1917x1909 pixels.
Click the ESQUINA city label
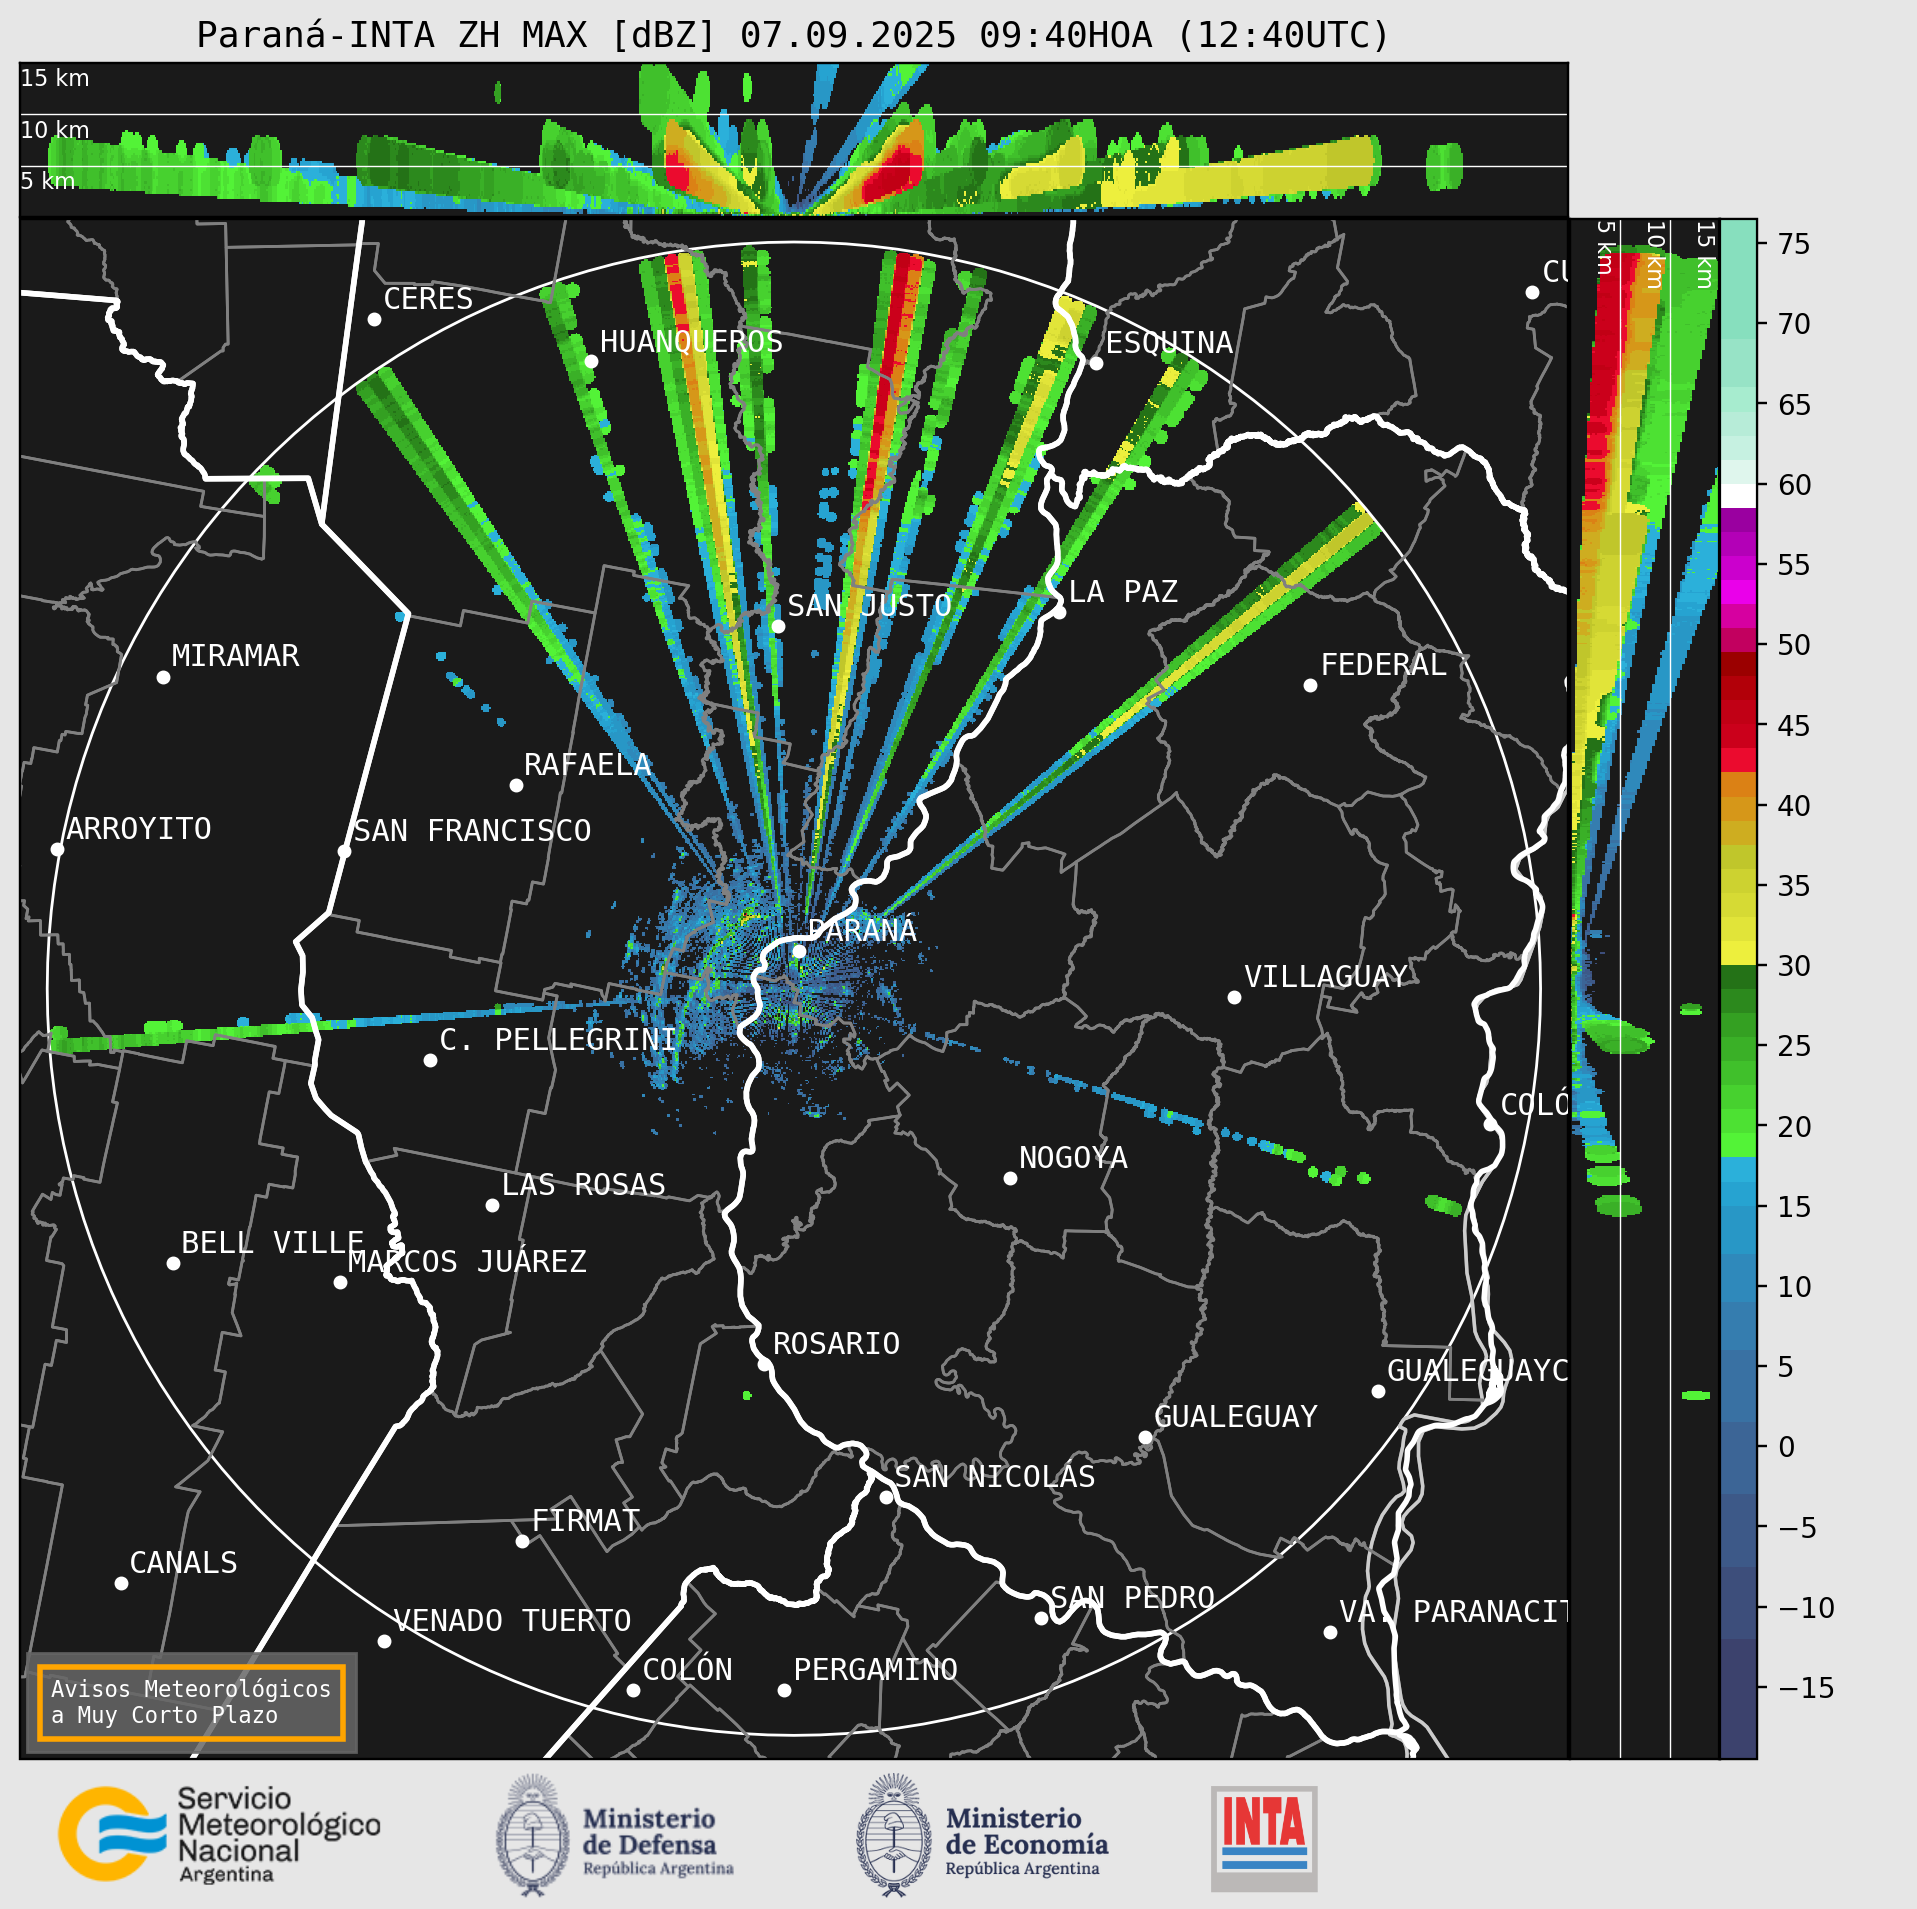[x=1169, y=342]
